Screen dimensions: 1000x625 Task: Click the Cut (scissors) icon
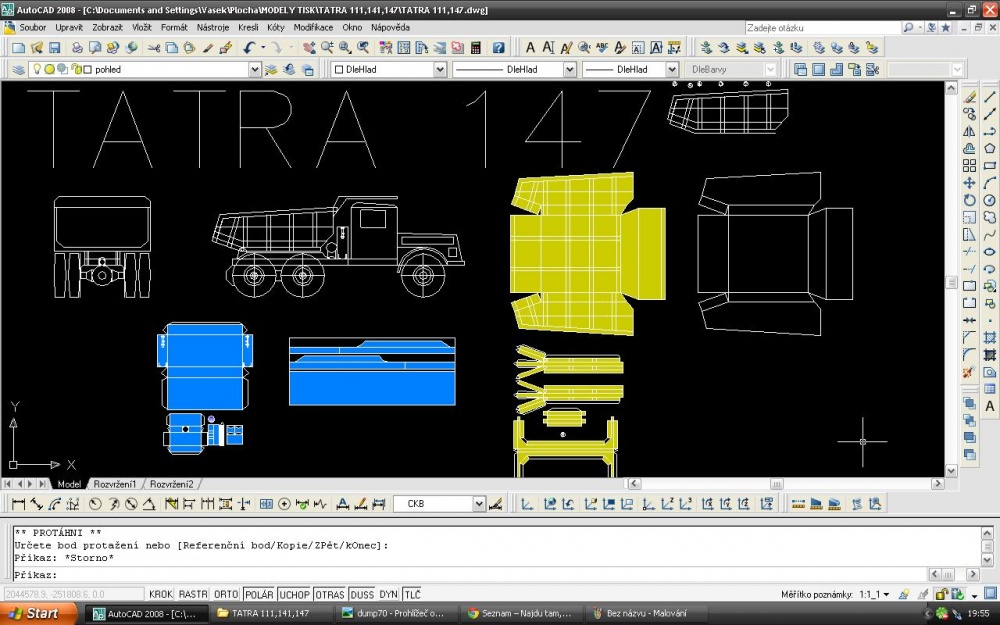click(x=154, y=48)
